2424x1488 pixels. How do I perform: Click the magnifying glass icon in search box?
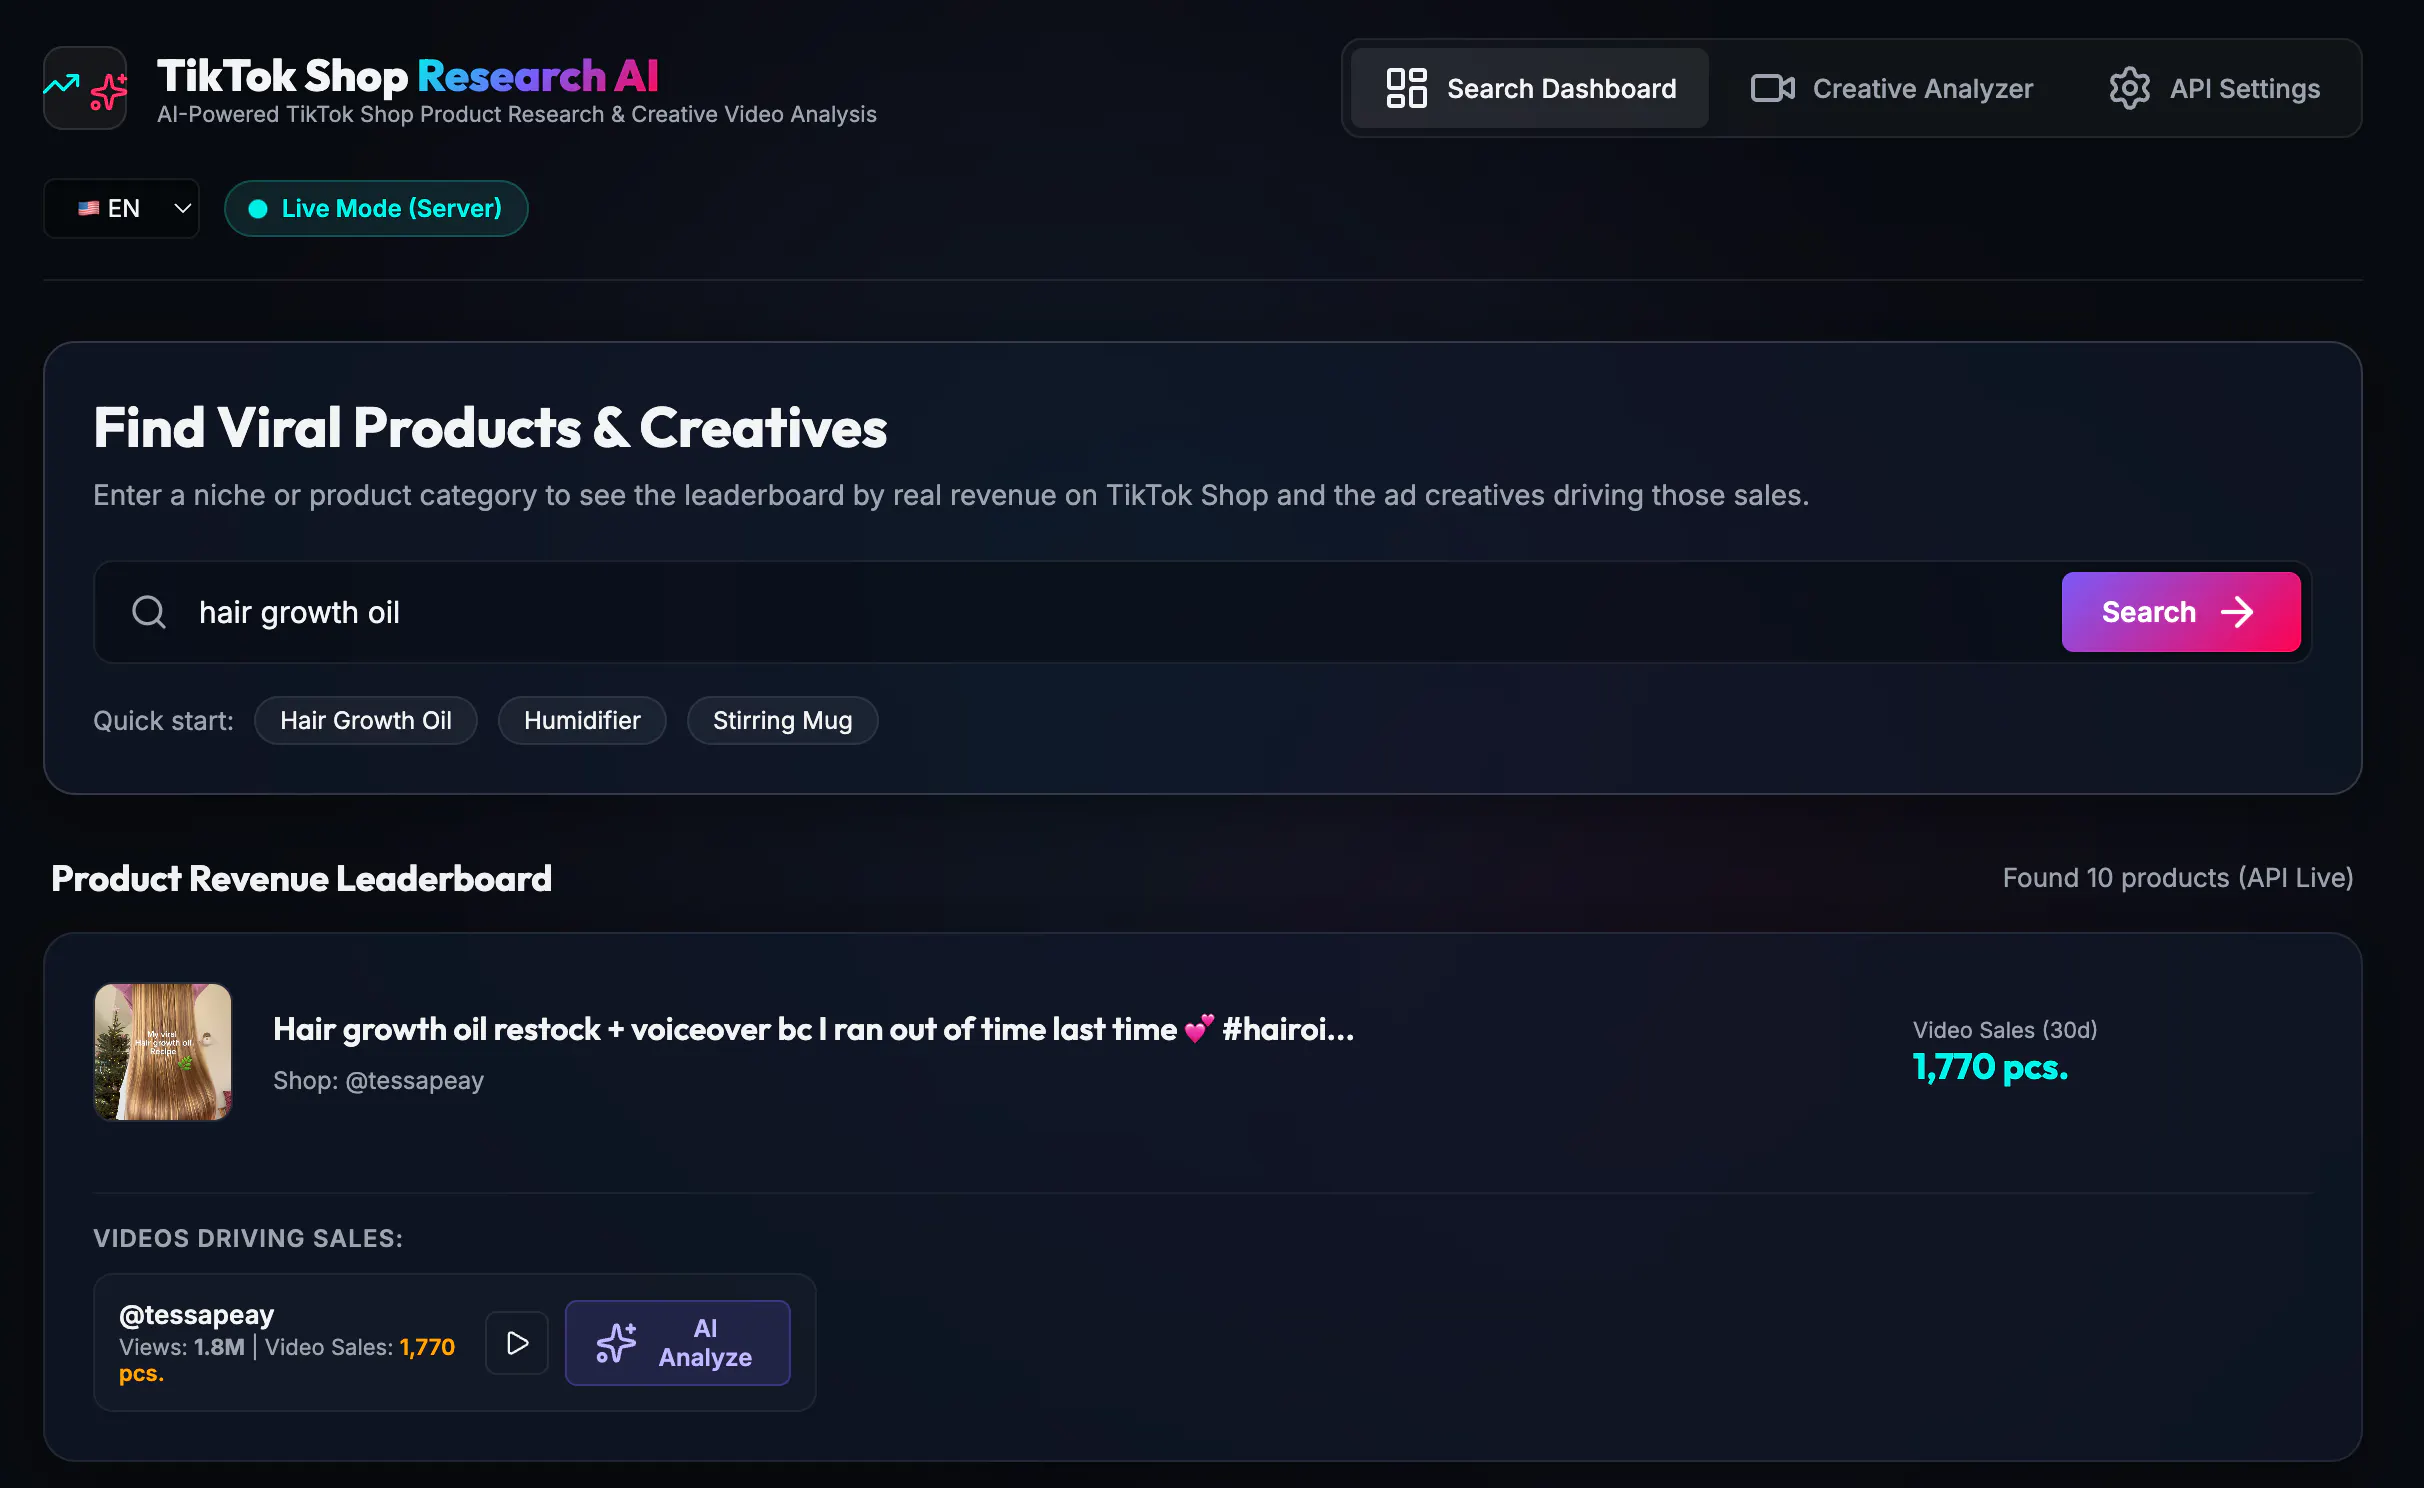[x=149, y=612]
